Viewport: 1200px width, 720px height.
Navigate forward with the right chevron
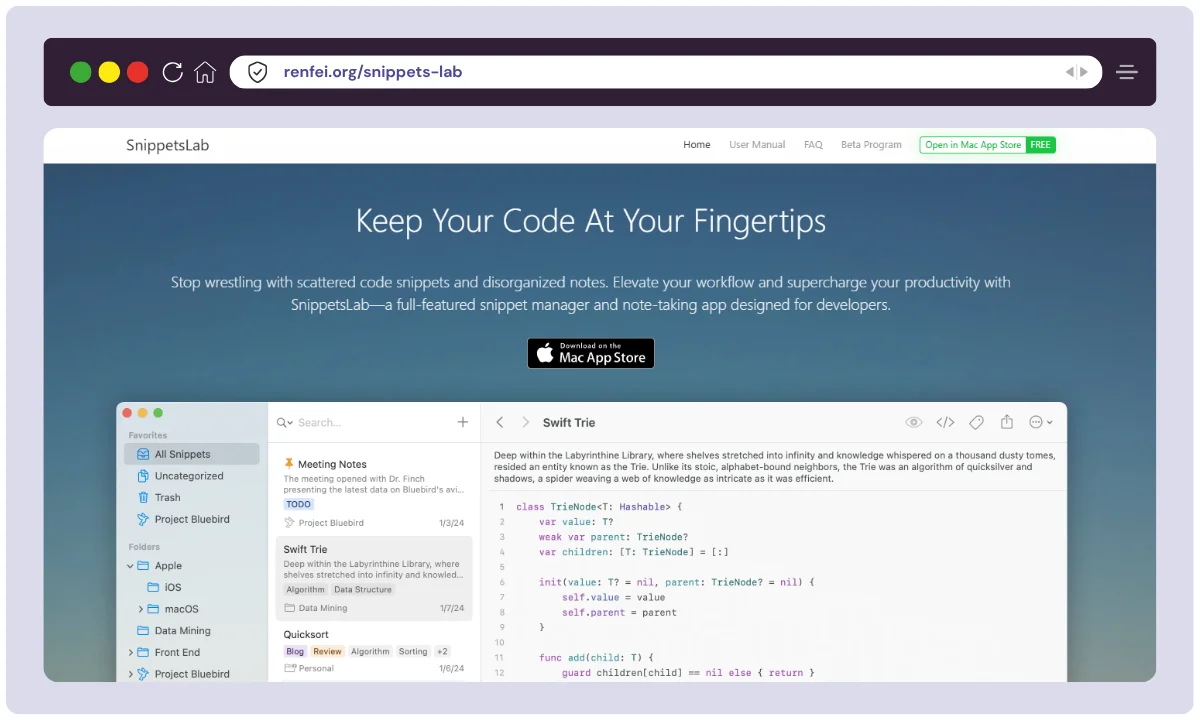pyautogui.click(x=526, y=423)
